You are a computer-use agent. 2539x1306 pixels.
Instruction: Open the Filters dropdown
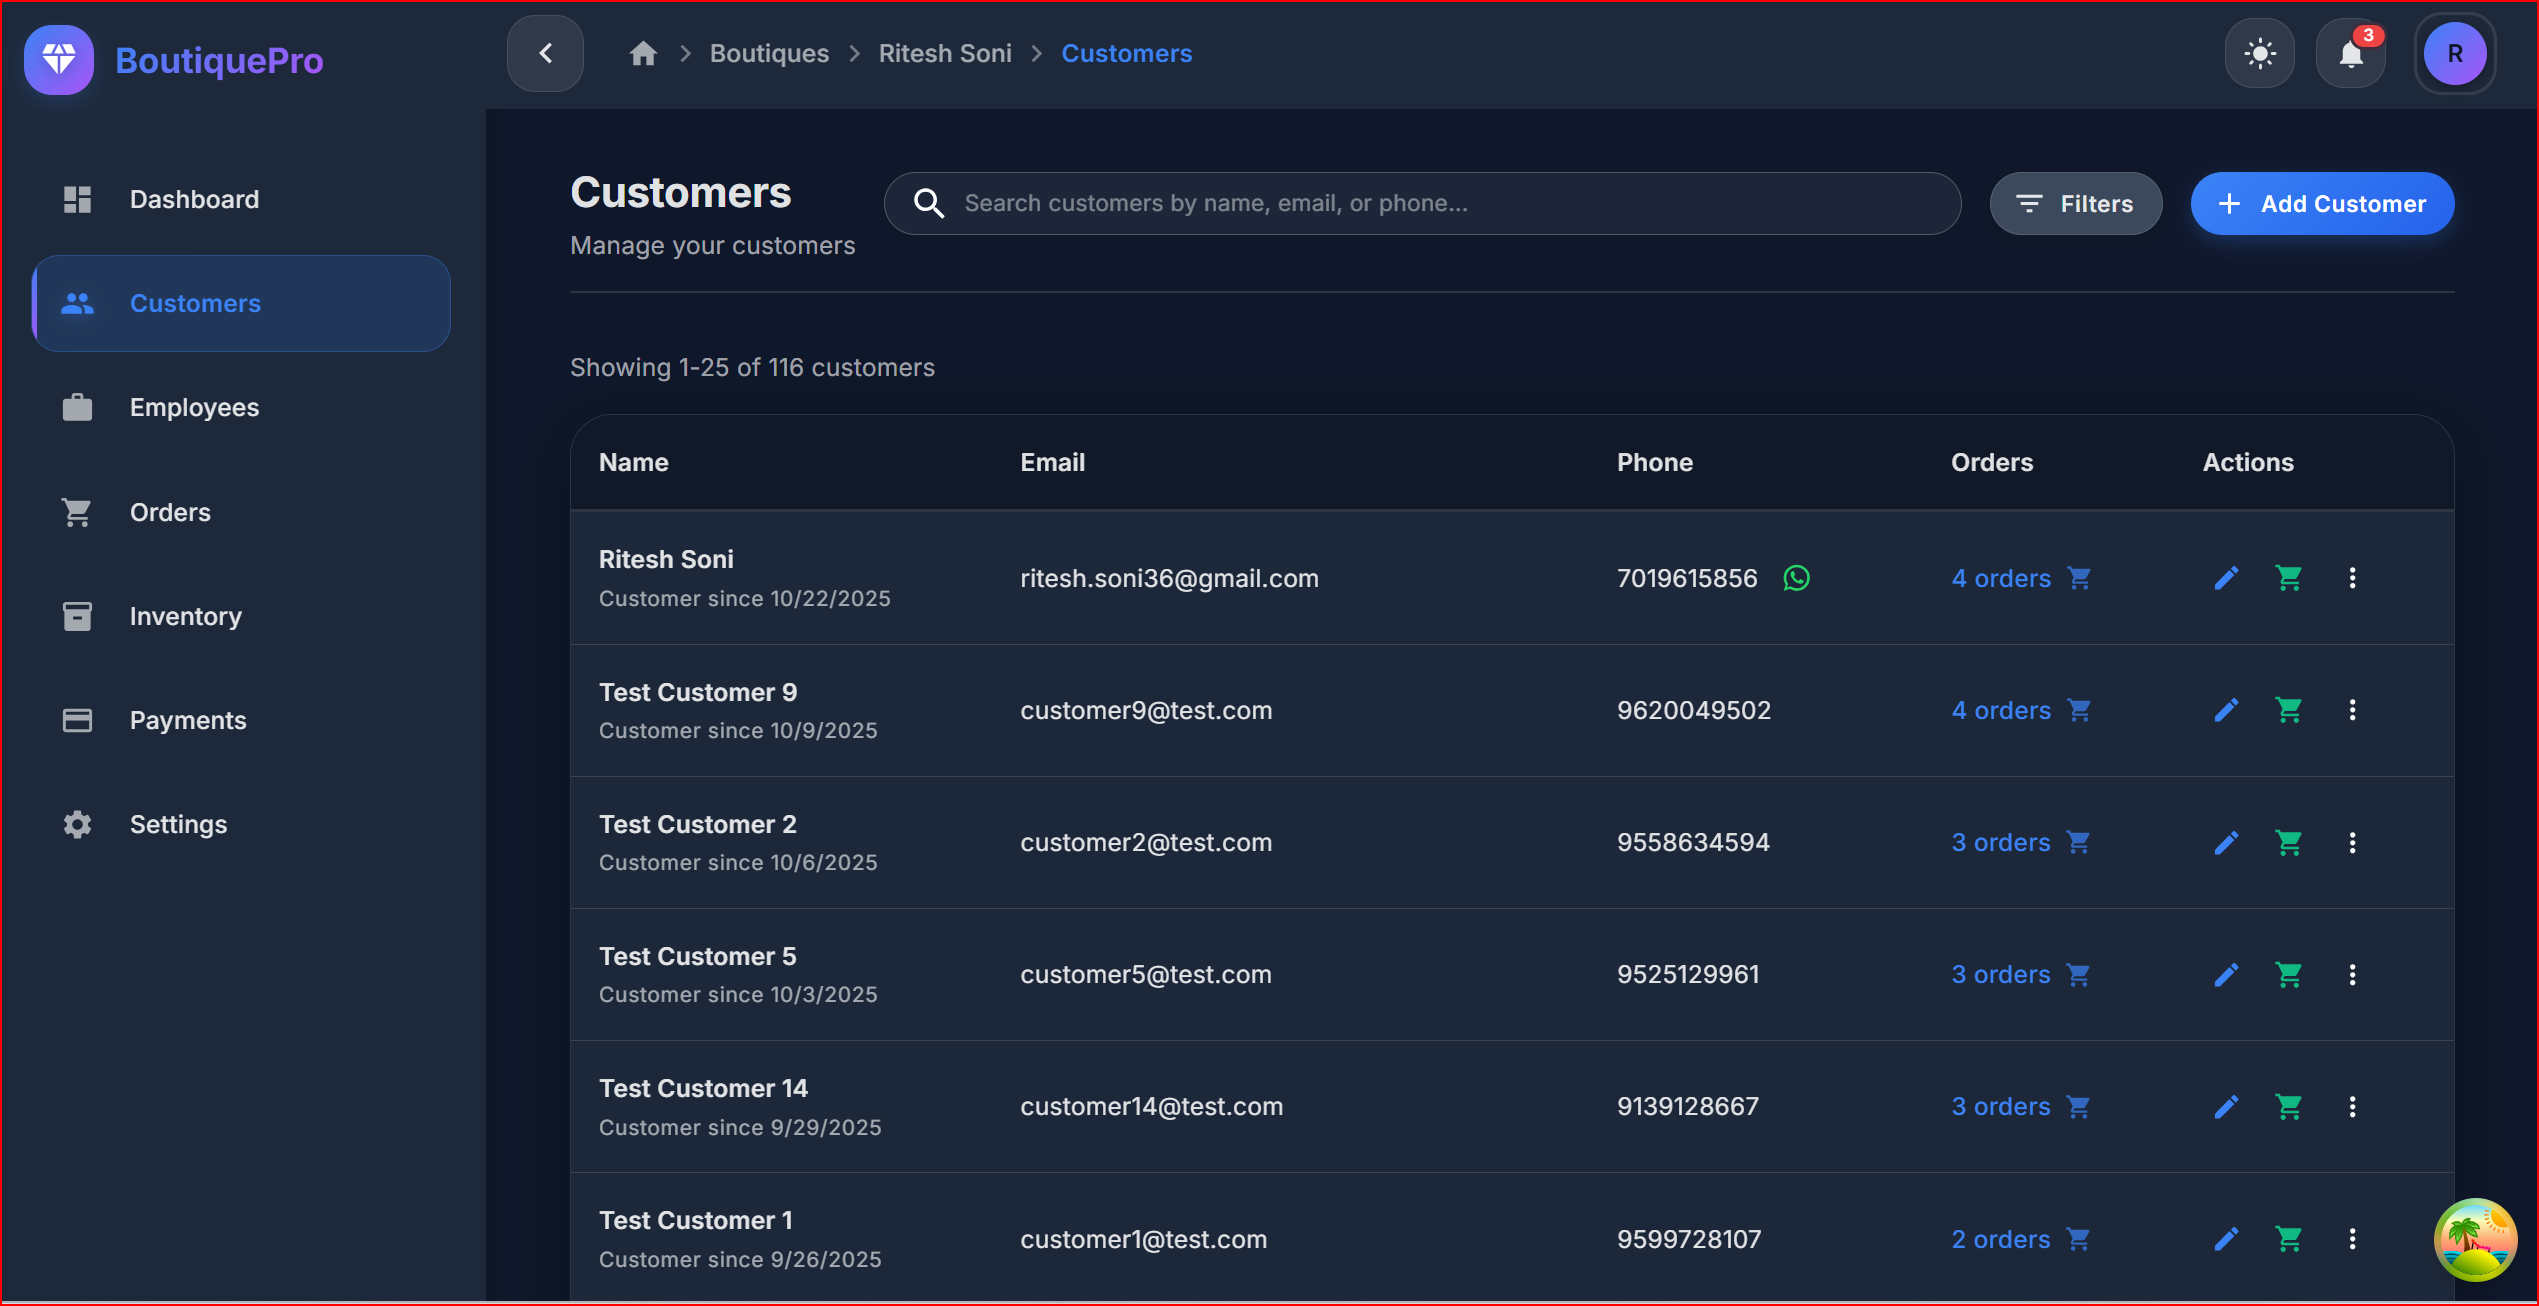[x=2074, y=203]
